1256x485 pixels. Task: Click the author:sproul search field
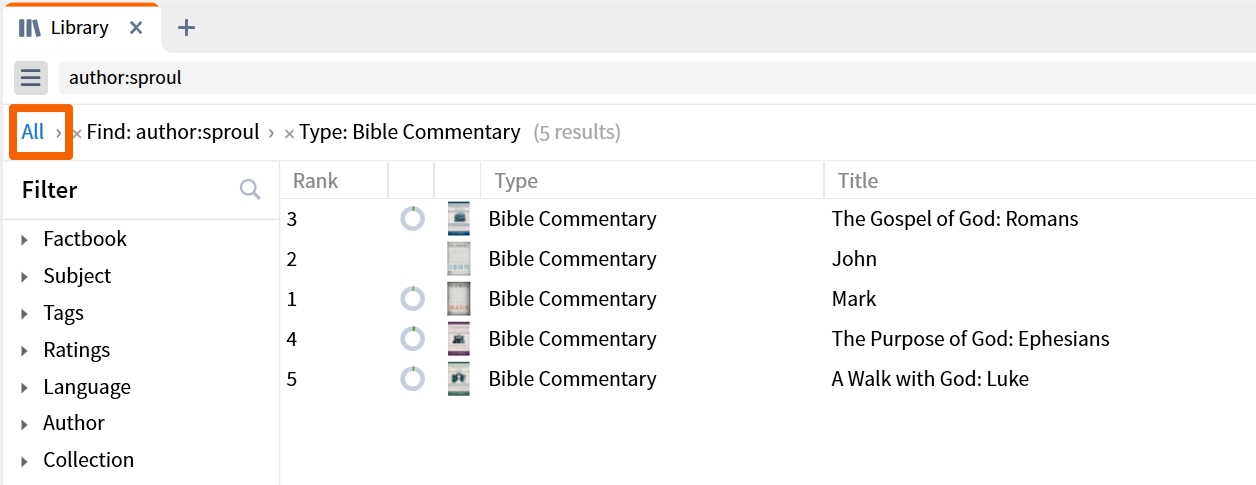656,77
